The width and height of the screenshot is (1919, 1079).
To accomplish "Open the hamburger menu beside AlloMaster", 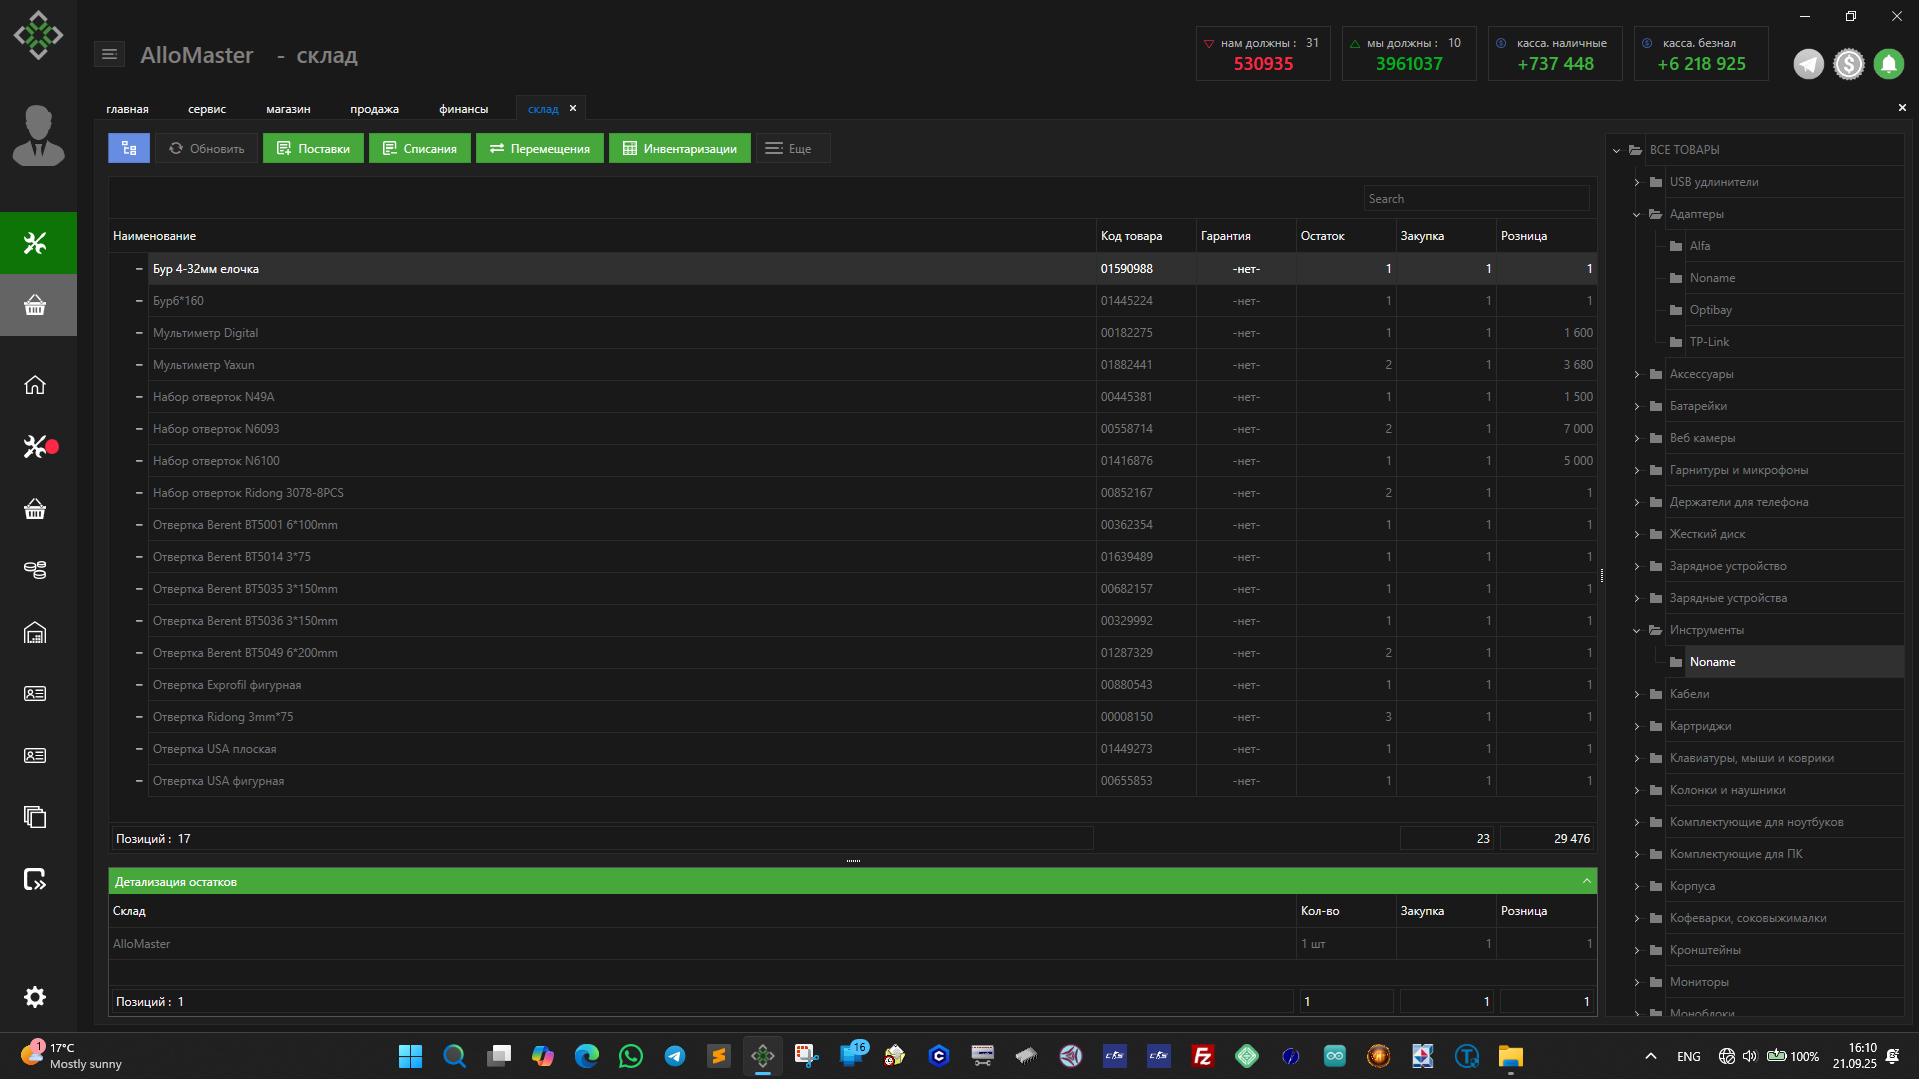I will click(109, 55).
